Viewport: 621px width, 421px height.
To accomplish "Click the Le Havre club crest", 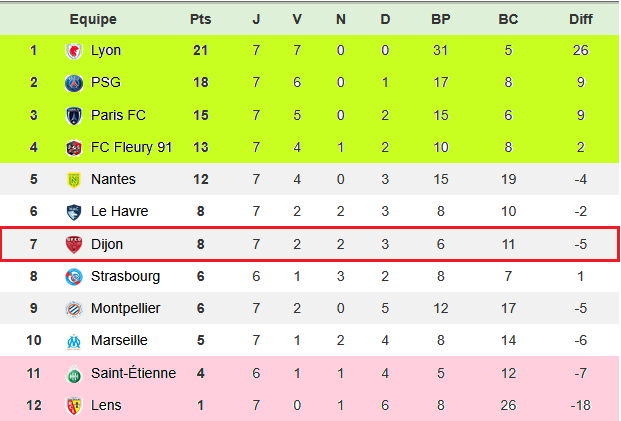I will pyautogui.click(x=73, y=211).
